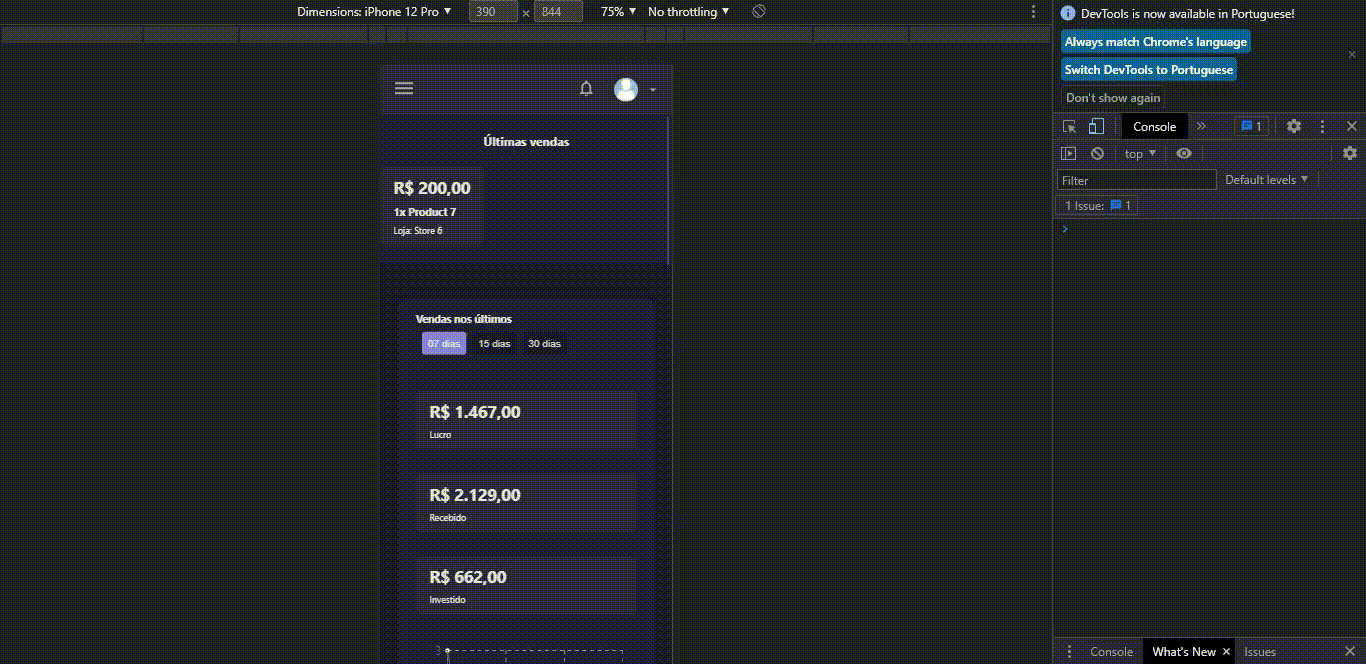The image size is (1366, 664).
Task: Click the console prompt chevron
Action: point(1065,229)
